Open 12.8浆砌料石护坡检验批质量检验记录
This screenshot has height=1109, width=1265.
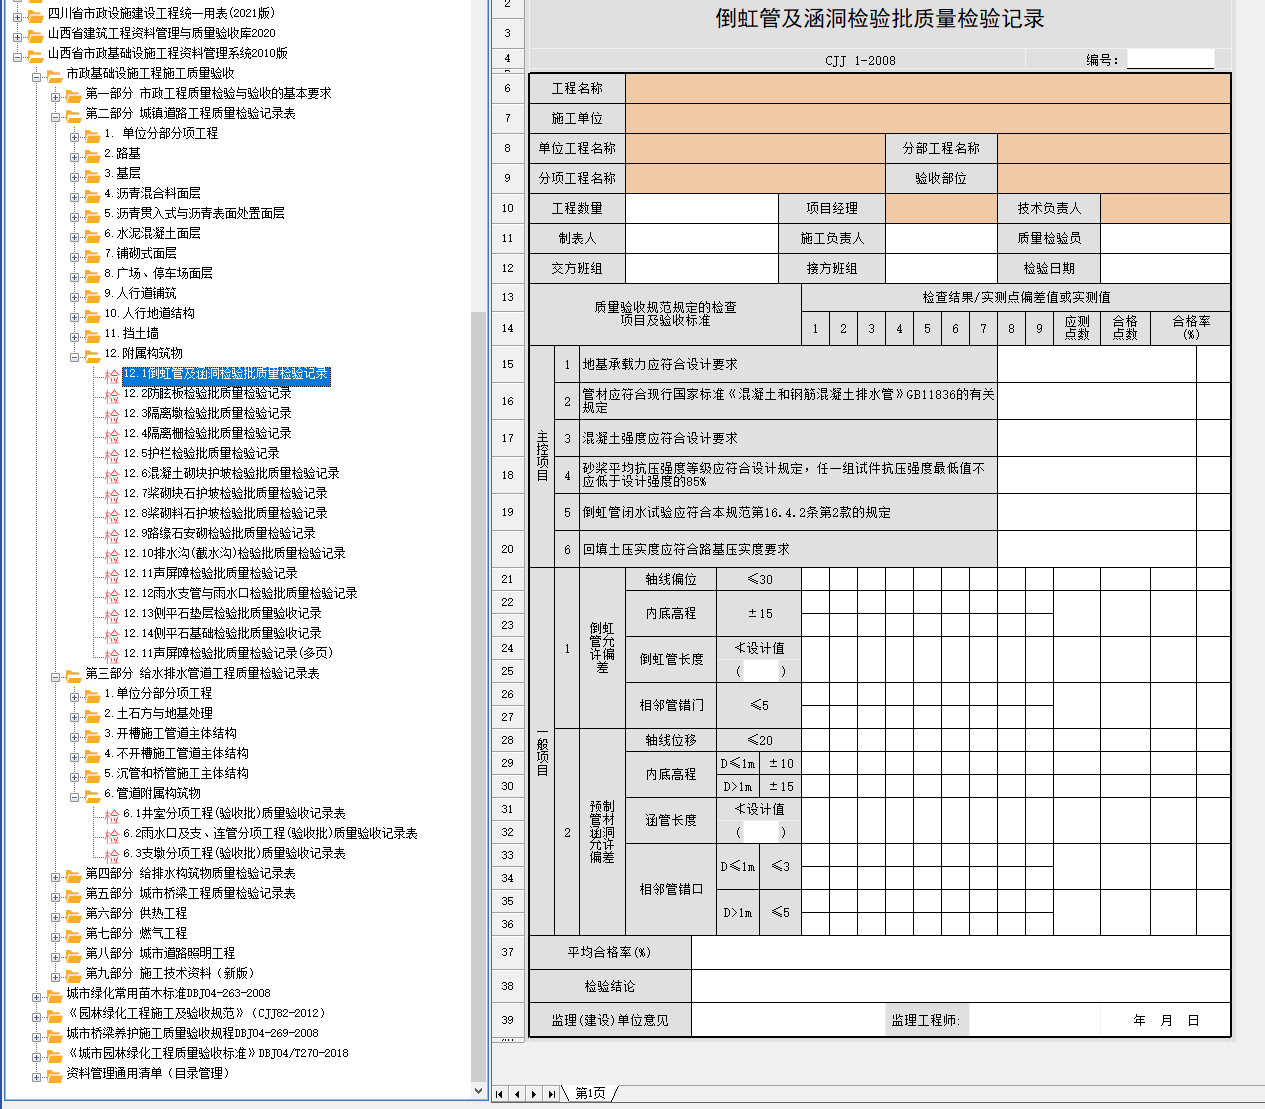pos(225,514)
